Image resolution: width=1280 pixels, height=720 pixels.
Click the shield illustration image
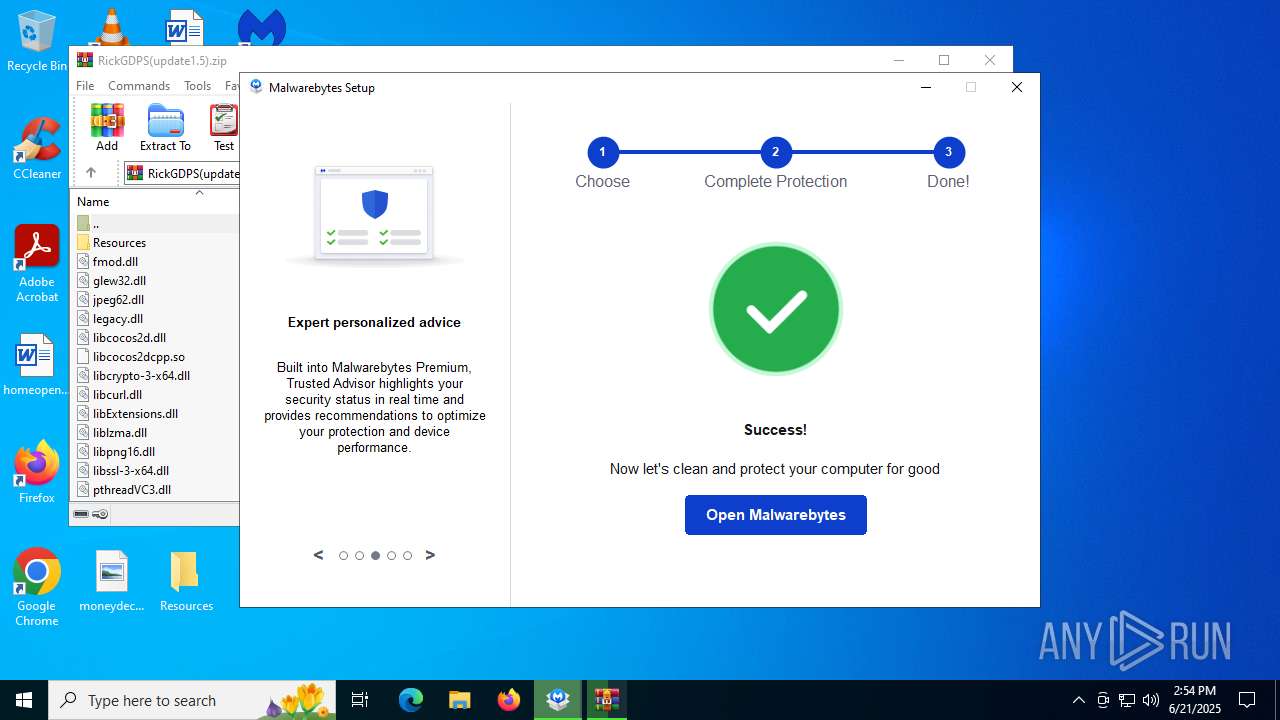374,214
